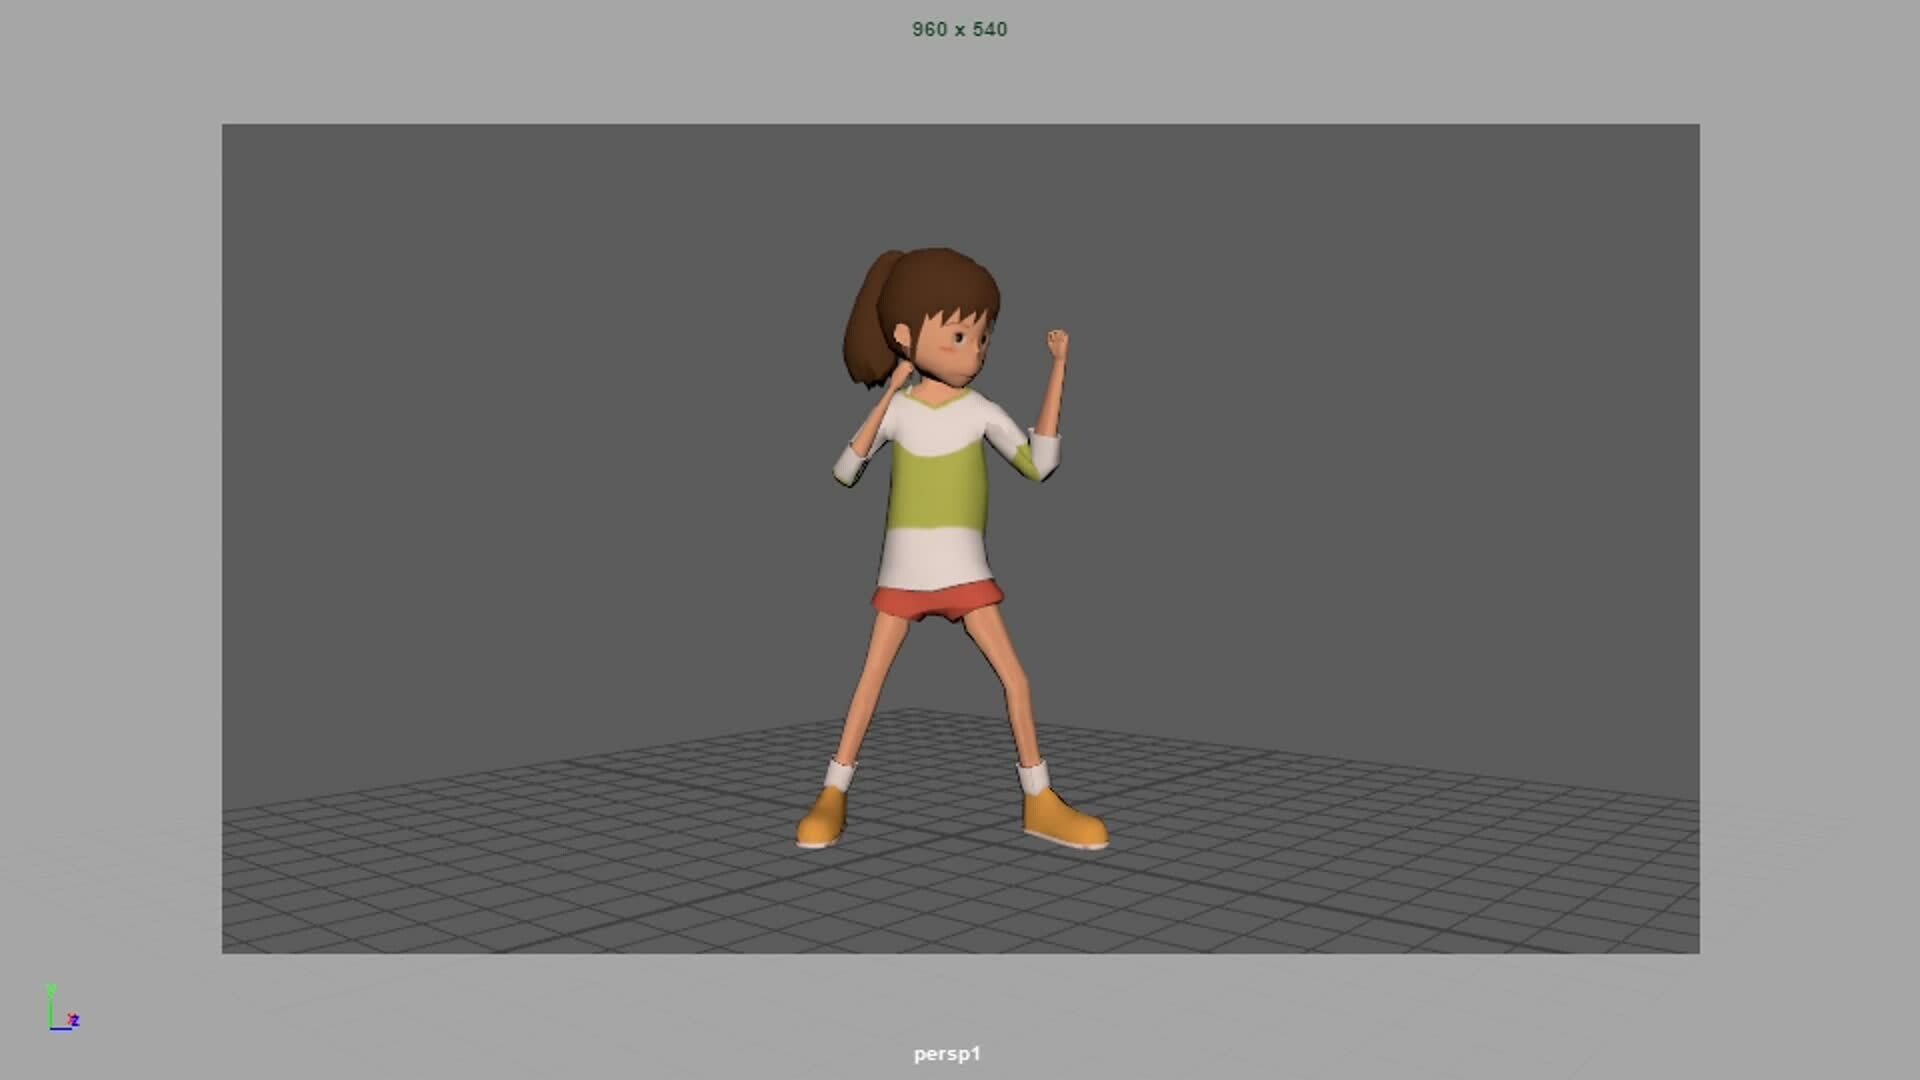The image size is (1920, 1080).
Task: Click the character's raised left fist
Action: click(x=1057, y=340)
